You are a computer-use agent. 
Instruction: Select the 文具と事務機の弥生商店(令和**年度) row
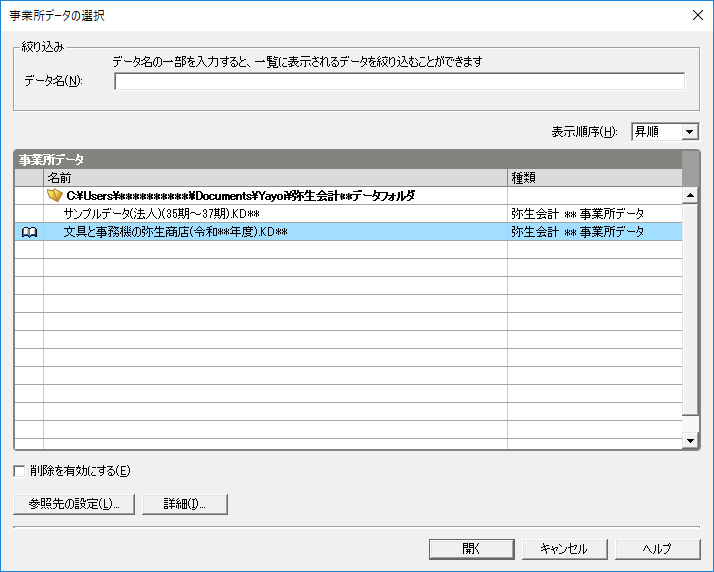click(x=348, y=232)
